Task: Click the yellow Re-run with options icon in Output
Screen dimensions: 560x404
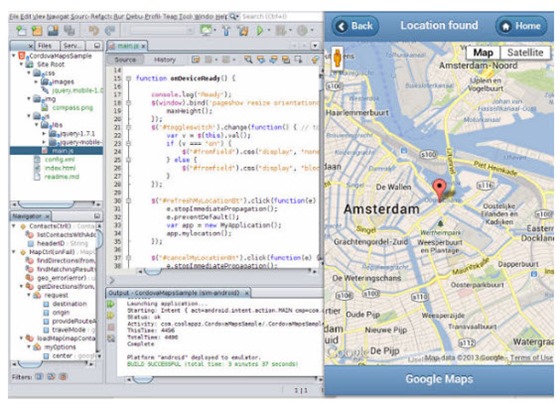Action: tap(111, 315)
